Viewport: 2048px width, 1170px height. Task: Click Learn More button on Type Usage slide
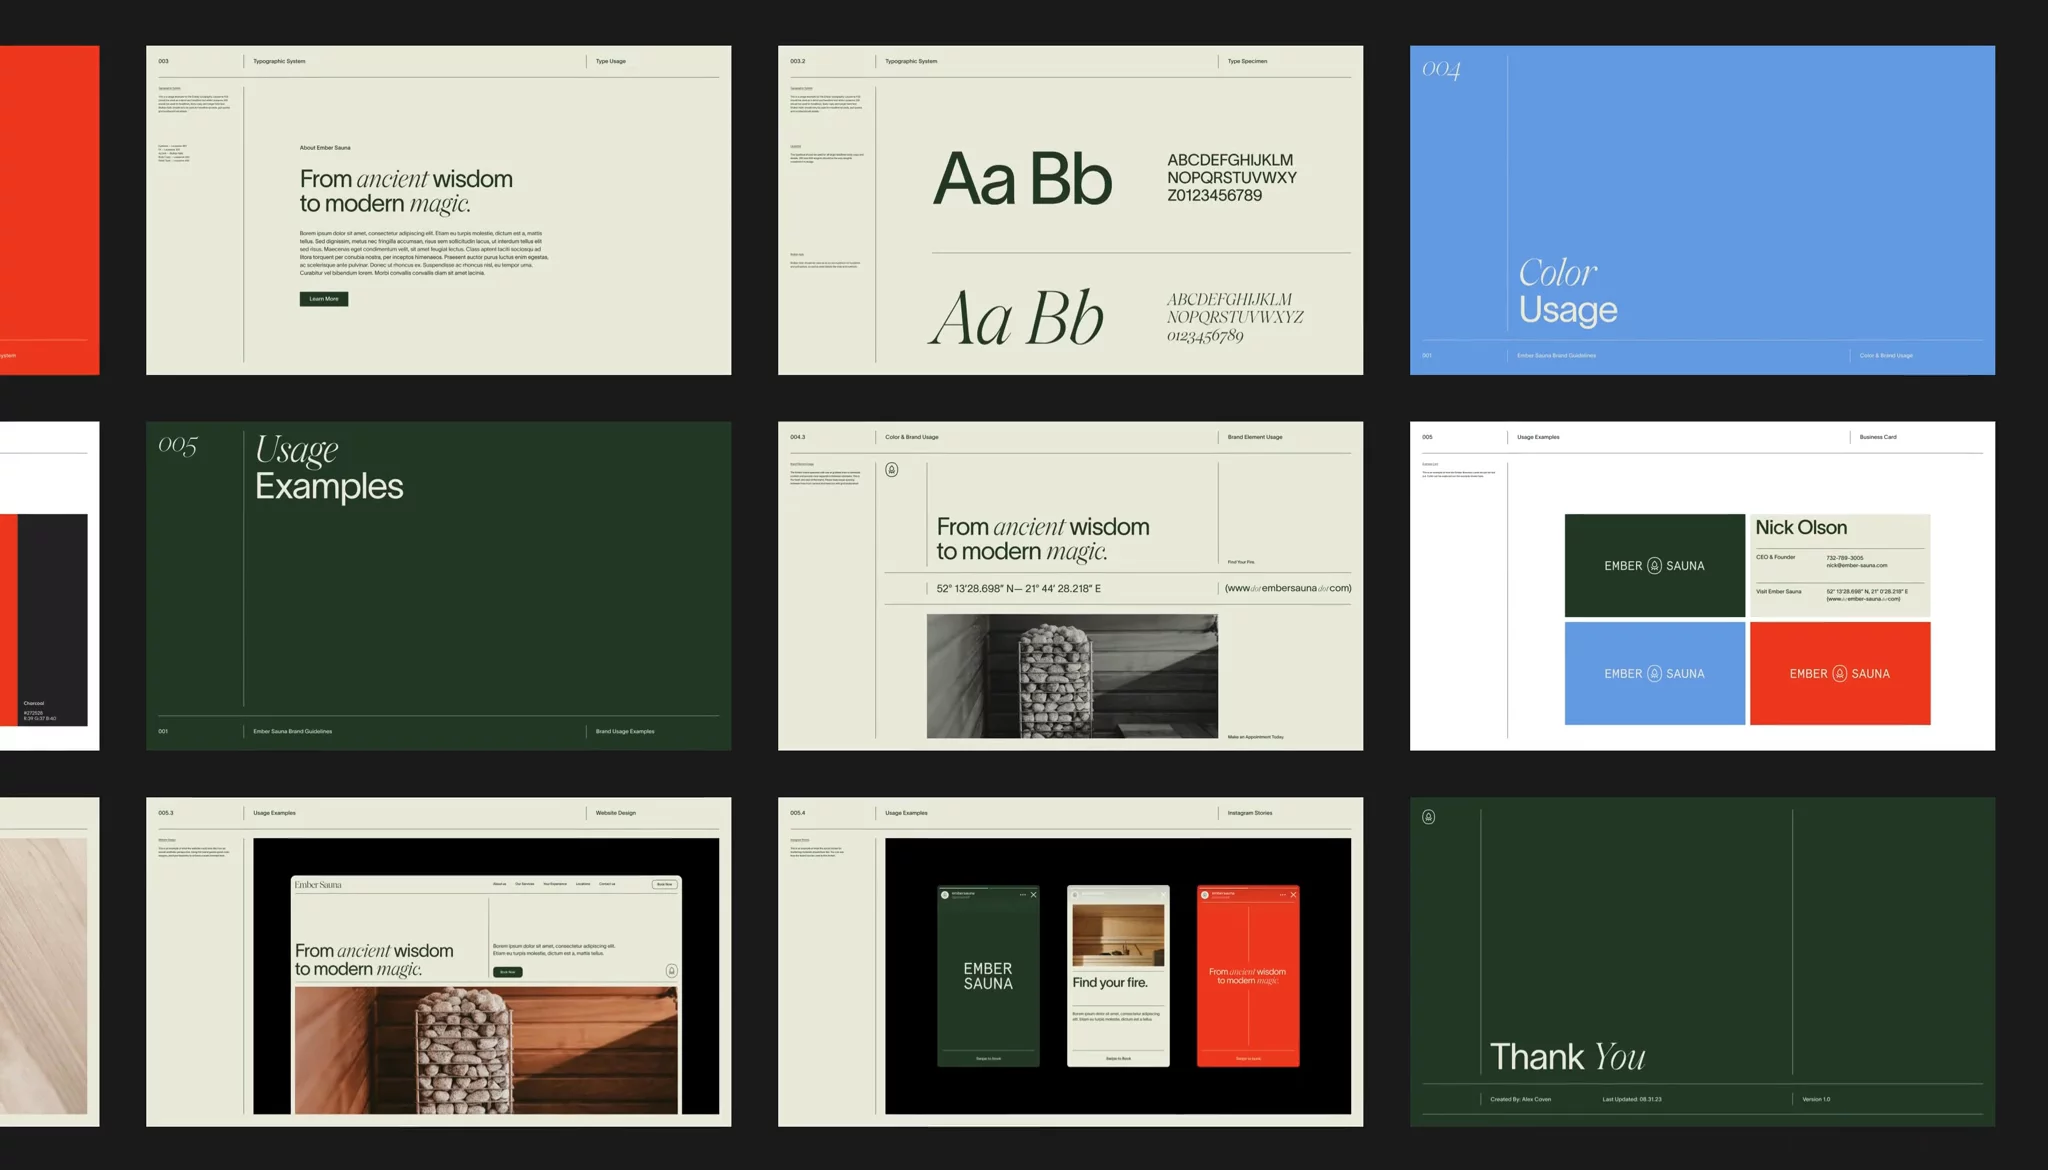point(323,299)
